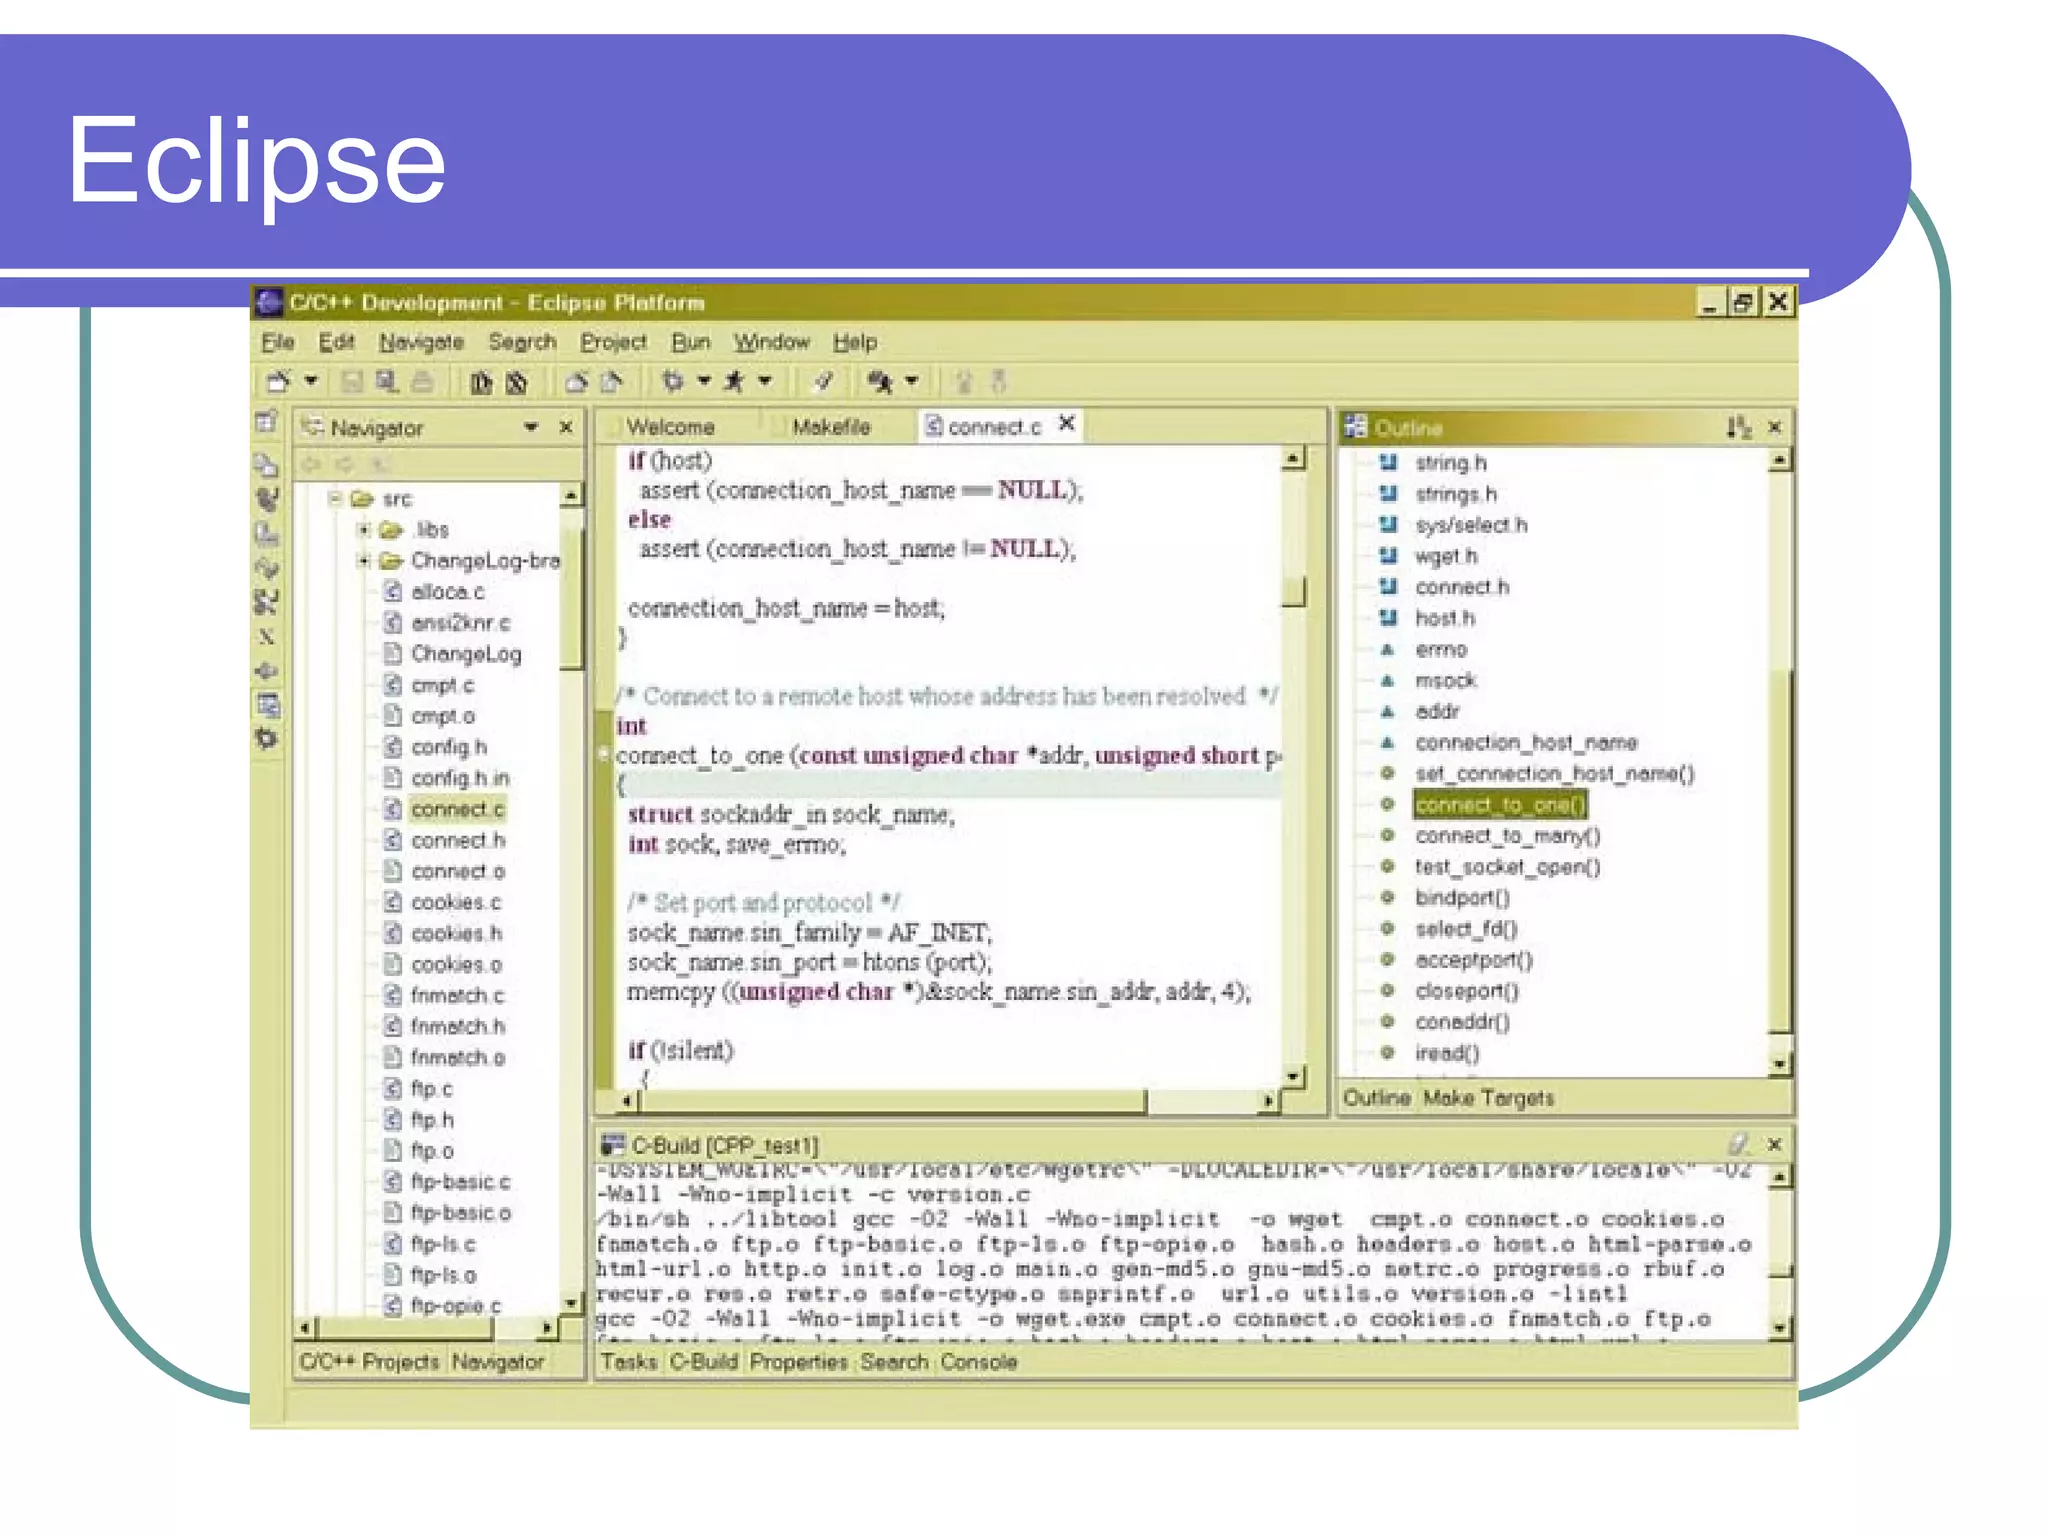Open the Project menu
The width and height of the screenshot is (2048, 1536).
(612, 342)
